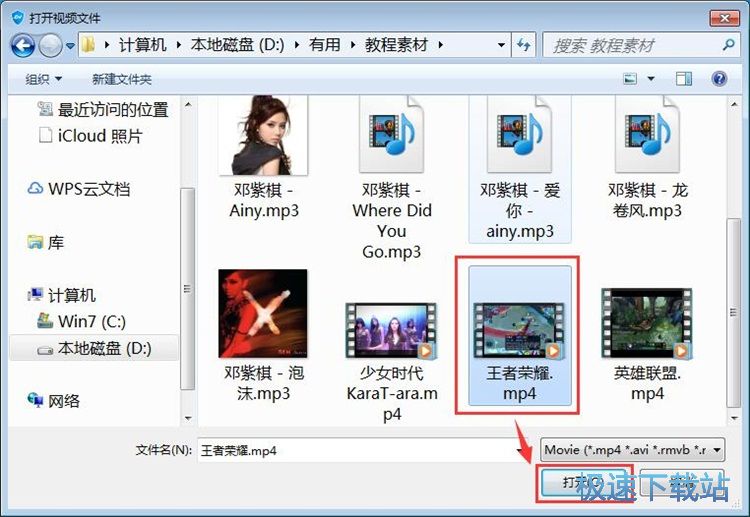Close the 打开视频文件 dialog
Viewport: 750px width, 517px height.
(724, 18)
